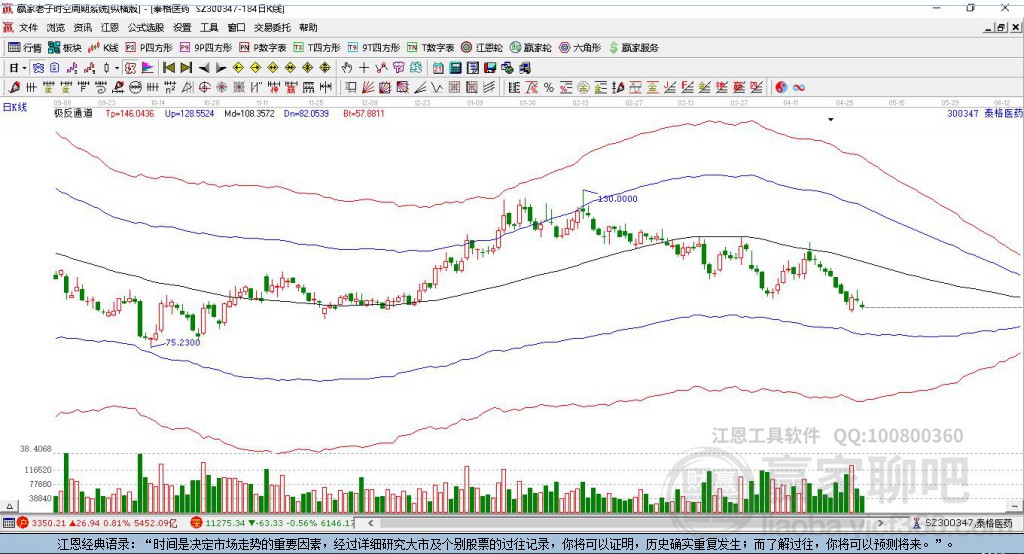1024x554 pixels.
Task: Click the Tp=146.0436 indicator value
Action: tap(130, 113)
